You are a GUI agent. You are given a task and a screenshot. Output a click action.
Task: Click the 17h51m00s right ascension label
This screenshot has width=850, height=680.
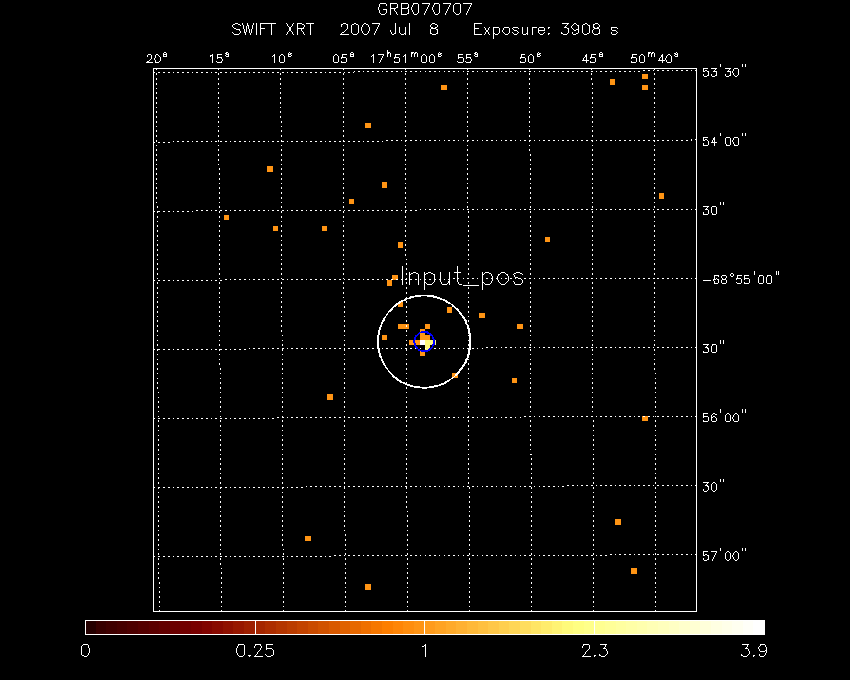point(407,58)
